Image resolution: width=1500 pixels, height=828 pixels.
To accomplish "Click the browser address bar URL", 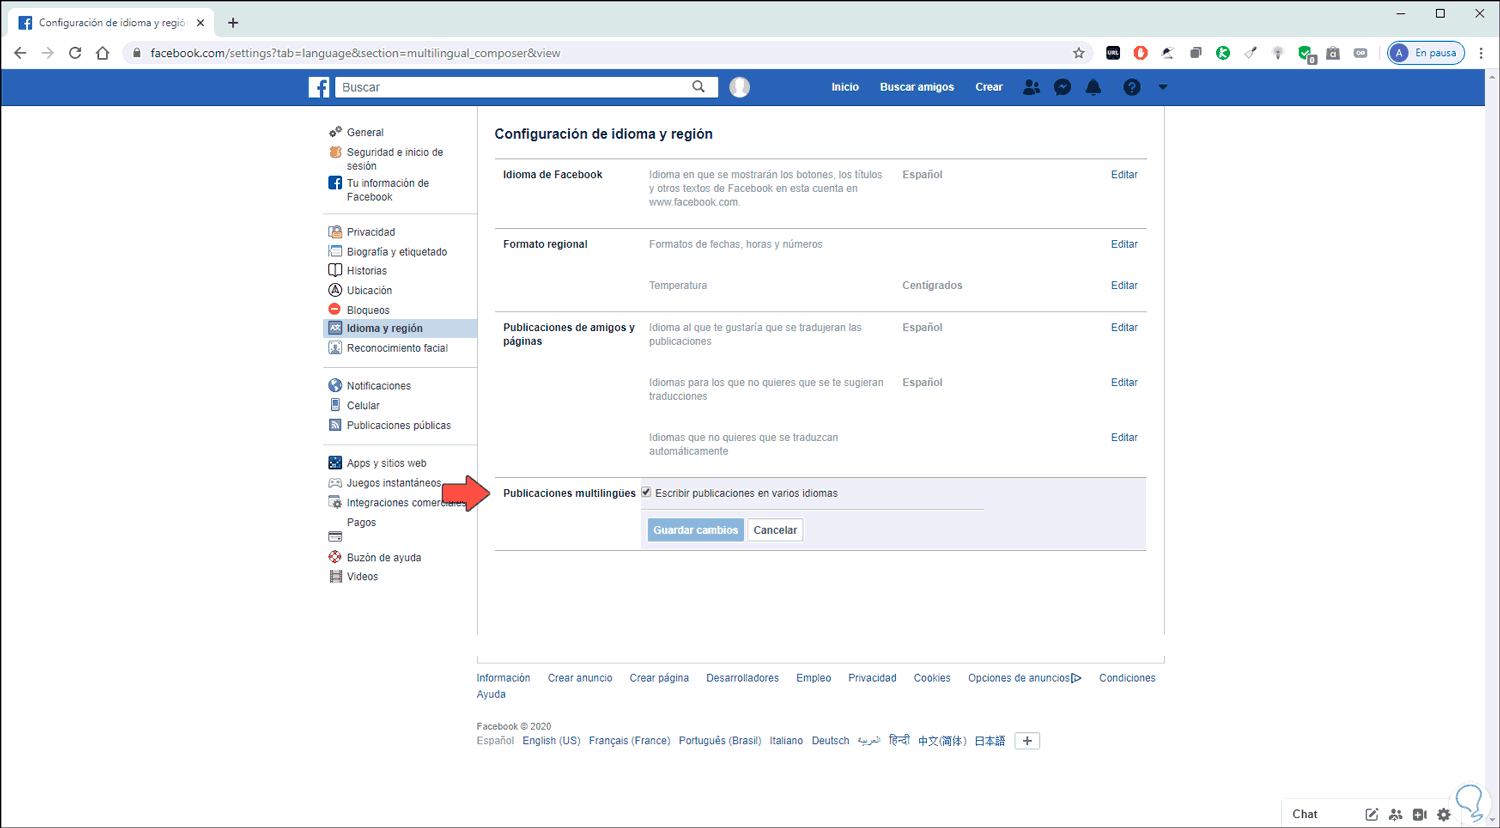I will pyautogui.click(x=355, y=53).
